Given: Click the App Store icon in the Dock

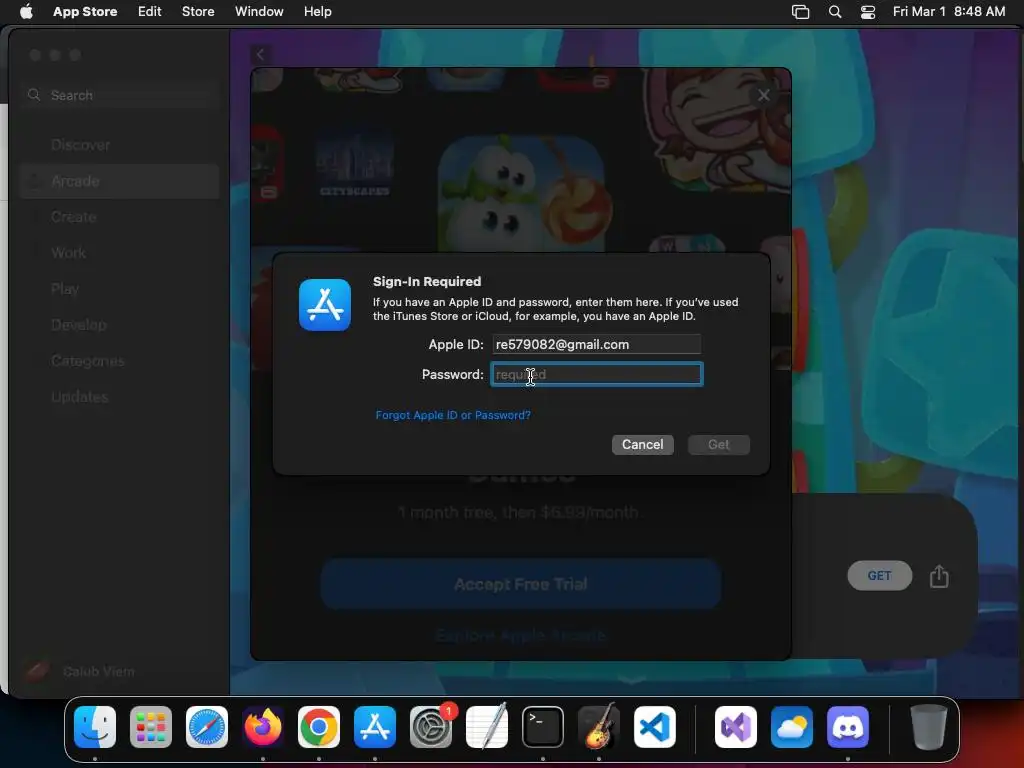Looking at the screenshot, I should 375,727.
